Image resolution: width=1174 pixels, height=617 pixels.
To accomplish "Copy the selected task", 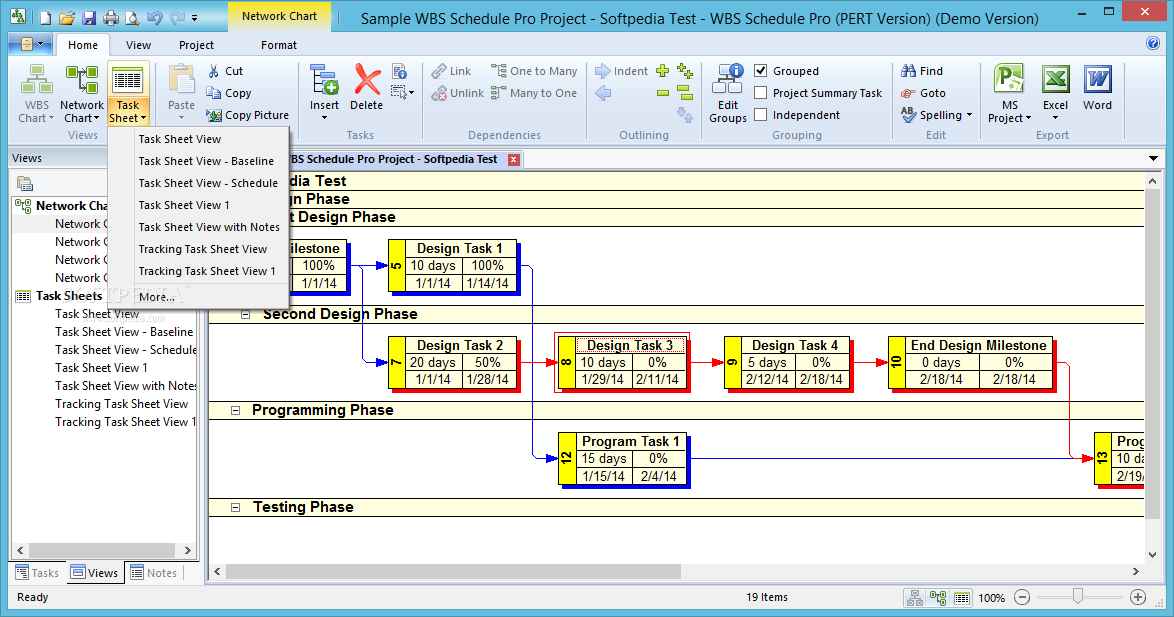I will [229, 93].
